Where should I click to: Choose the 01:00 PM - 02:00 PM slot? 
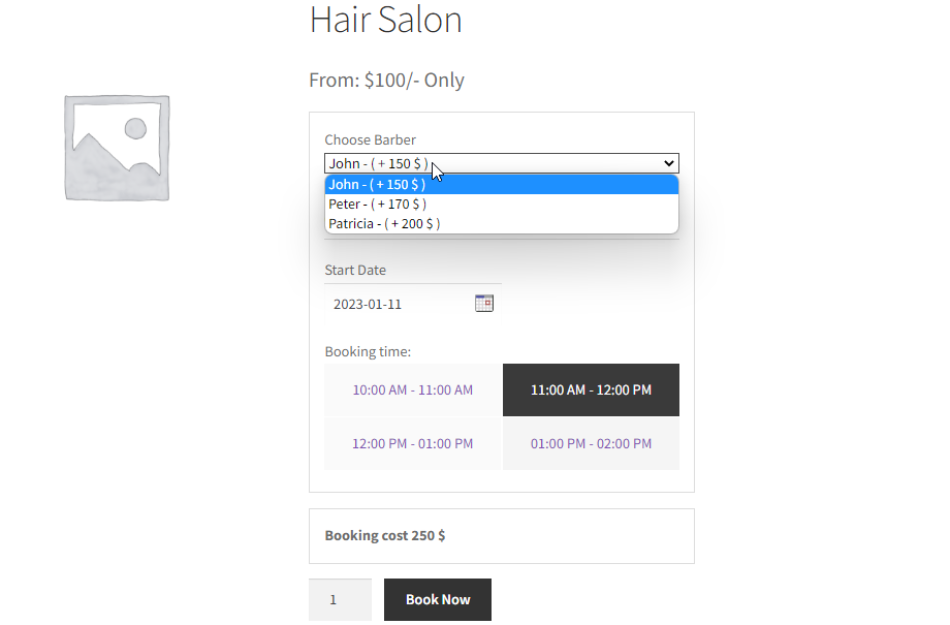590,443
